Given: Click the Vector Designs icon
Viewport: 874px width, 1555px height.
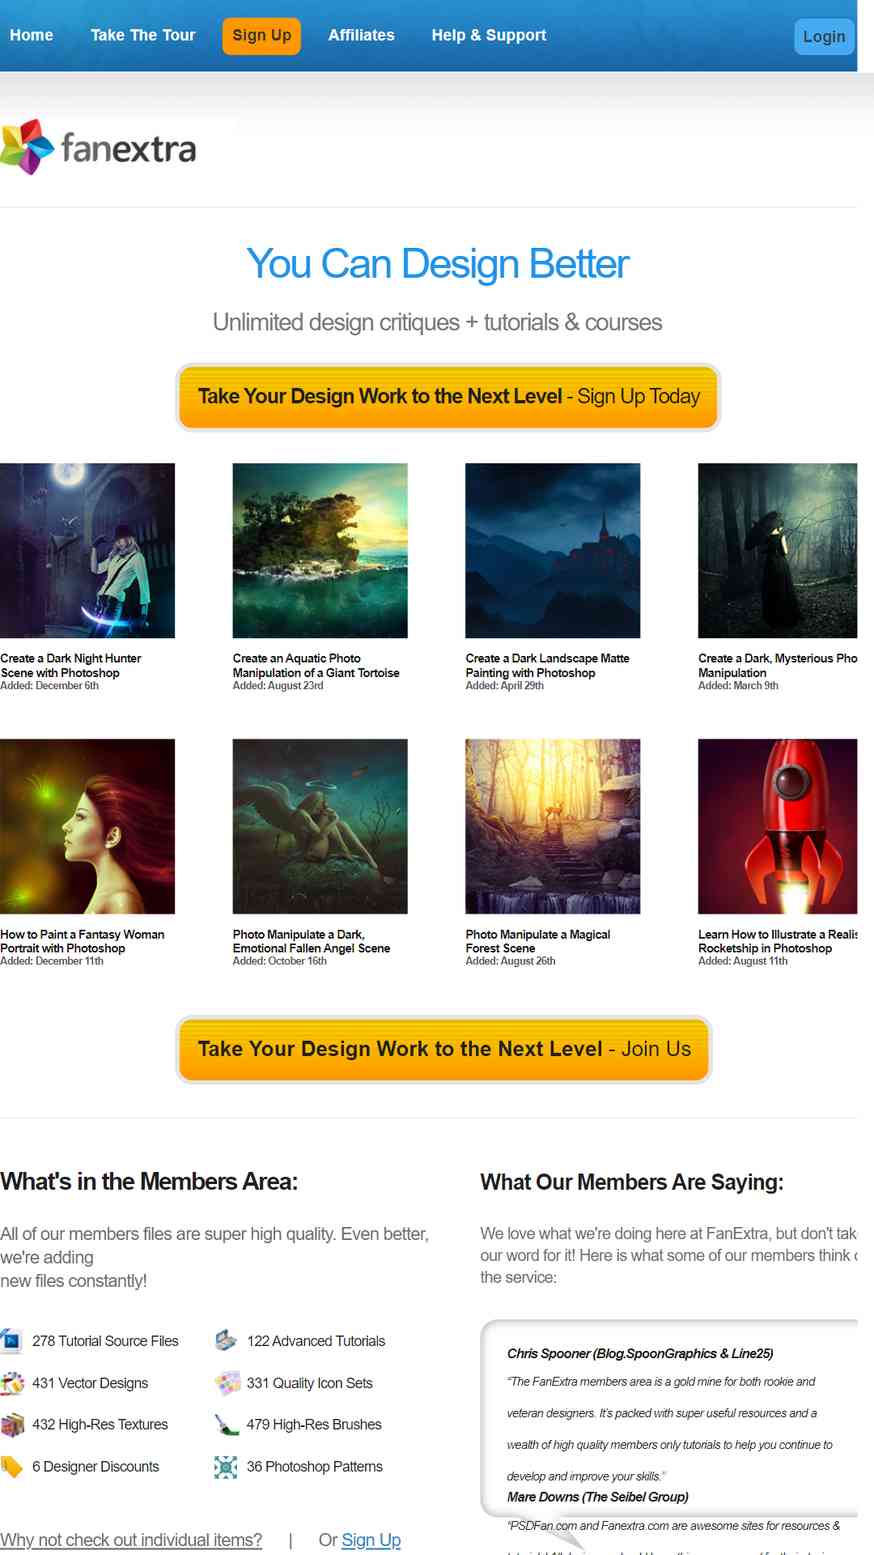Looking at the screenshot, I should click(11, 1383).
